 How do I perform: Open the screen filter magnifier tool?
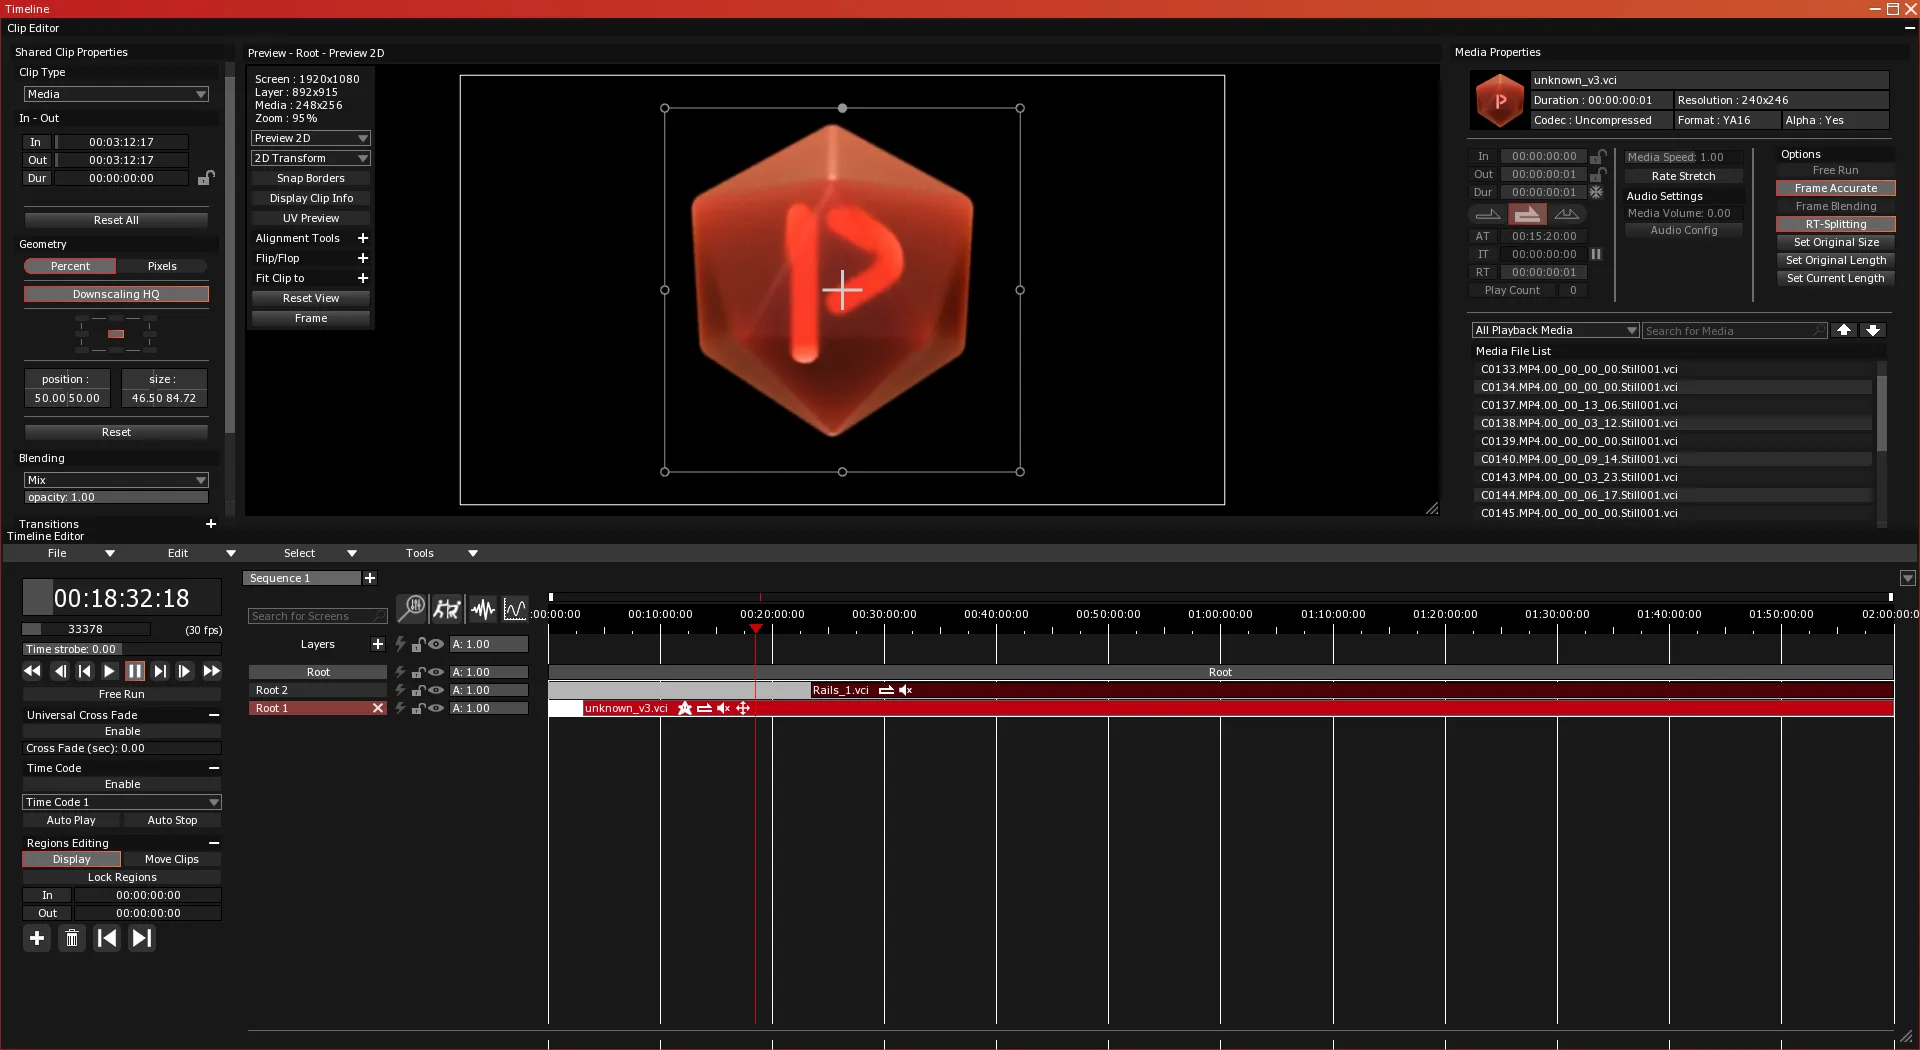coord(411,608)
